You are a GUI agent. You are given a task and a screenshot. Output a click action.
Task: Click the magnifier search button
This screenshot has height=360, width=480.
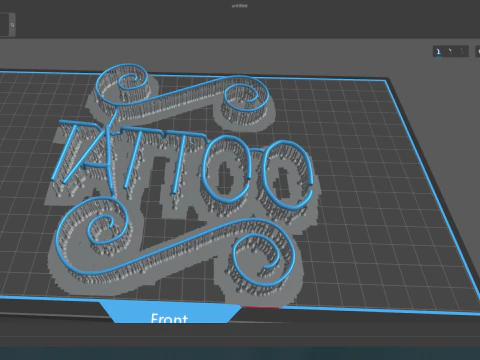pyautogui.click(x=12, y=25)
